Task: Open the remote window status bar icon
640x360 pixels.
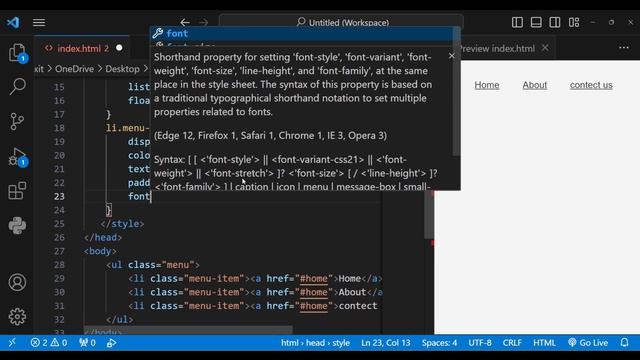Action: click(12, 342)
